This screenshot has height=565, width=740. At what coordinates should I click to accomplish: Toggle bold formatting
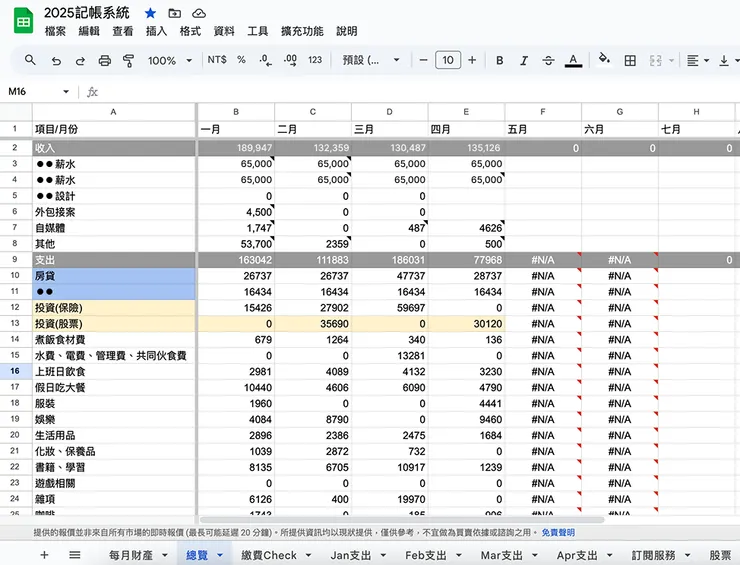point(500,60)
